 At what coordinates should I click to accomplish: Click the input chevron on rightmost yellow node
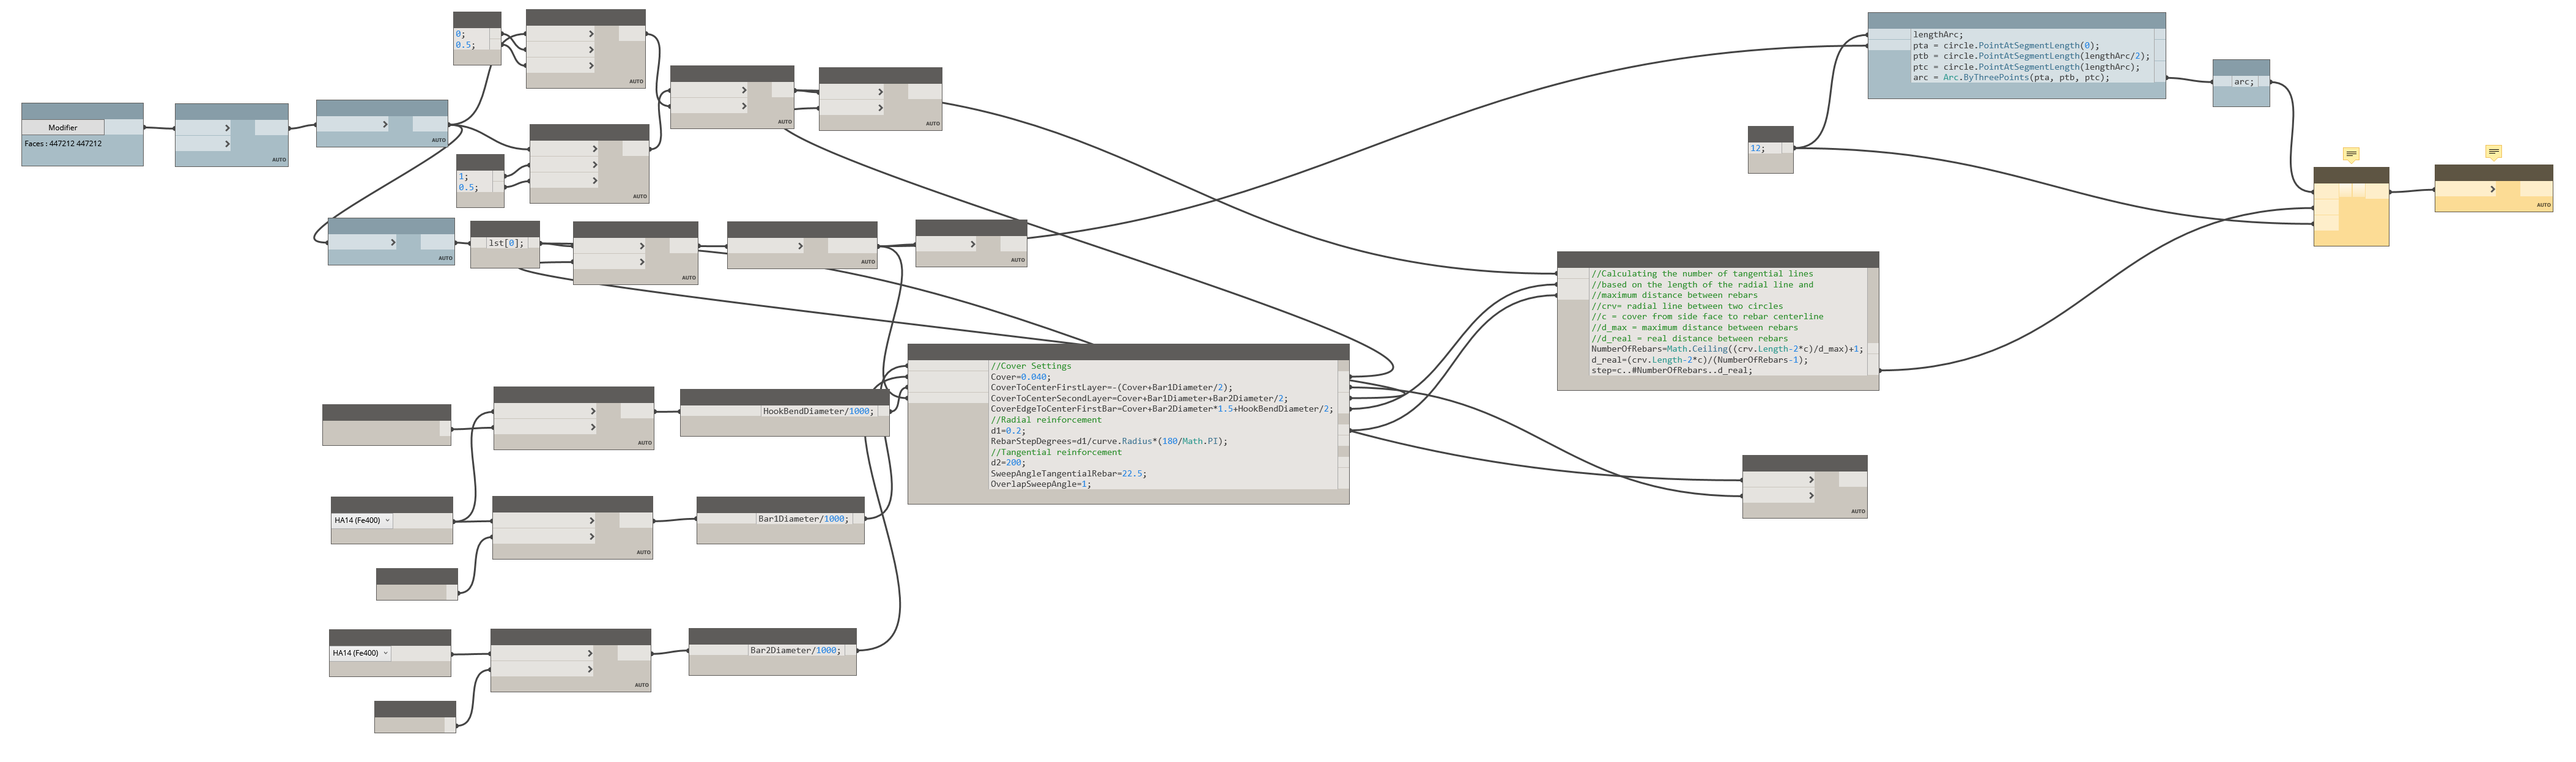2492,189
